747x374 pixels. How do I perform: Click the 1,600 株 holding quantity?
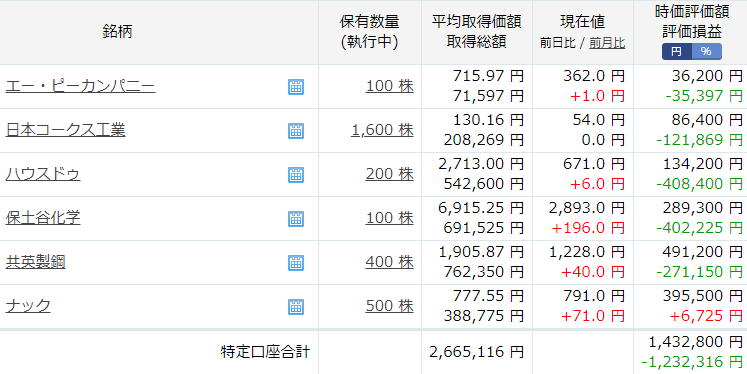click(383, 130)
